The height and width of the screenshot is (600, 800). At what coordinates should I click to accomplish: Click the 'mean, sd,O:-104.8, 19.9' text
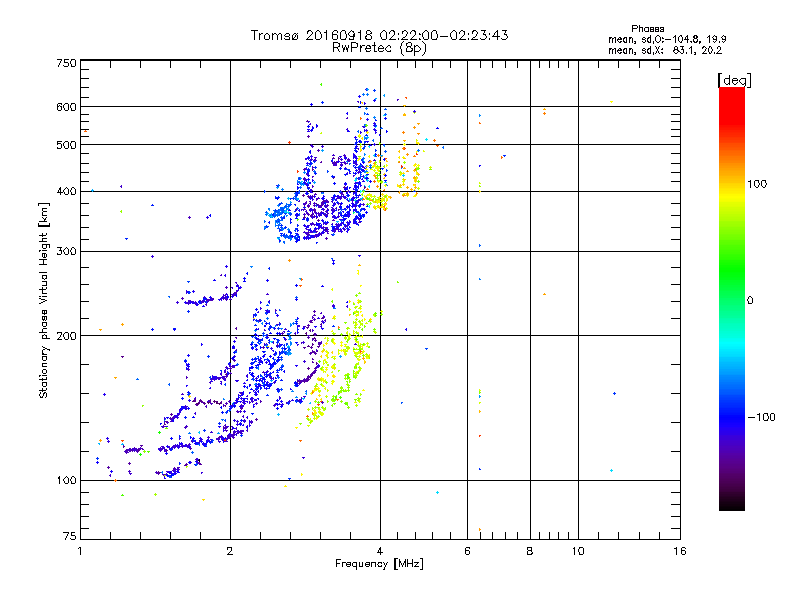click(x=667, y=39)
